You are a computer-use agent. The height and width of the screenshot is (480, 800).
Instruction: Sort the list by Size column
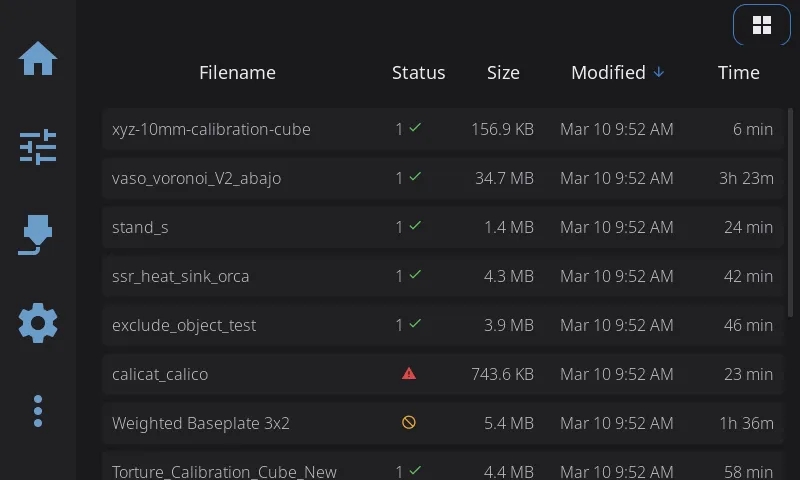[x=503, y=73]
